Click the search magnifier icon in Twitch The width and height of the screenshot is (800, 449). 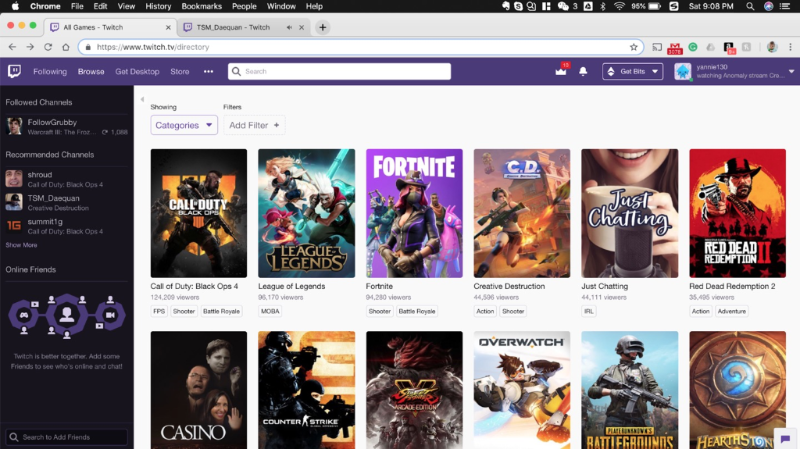(x=236, y=71)
